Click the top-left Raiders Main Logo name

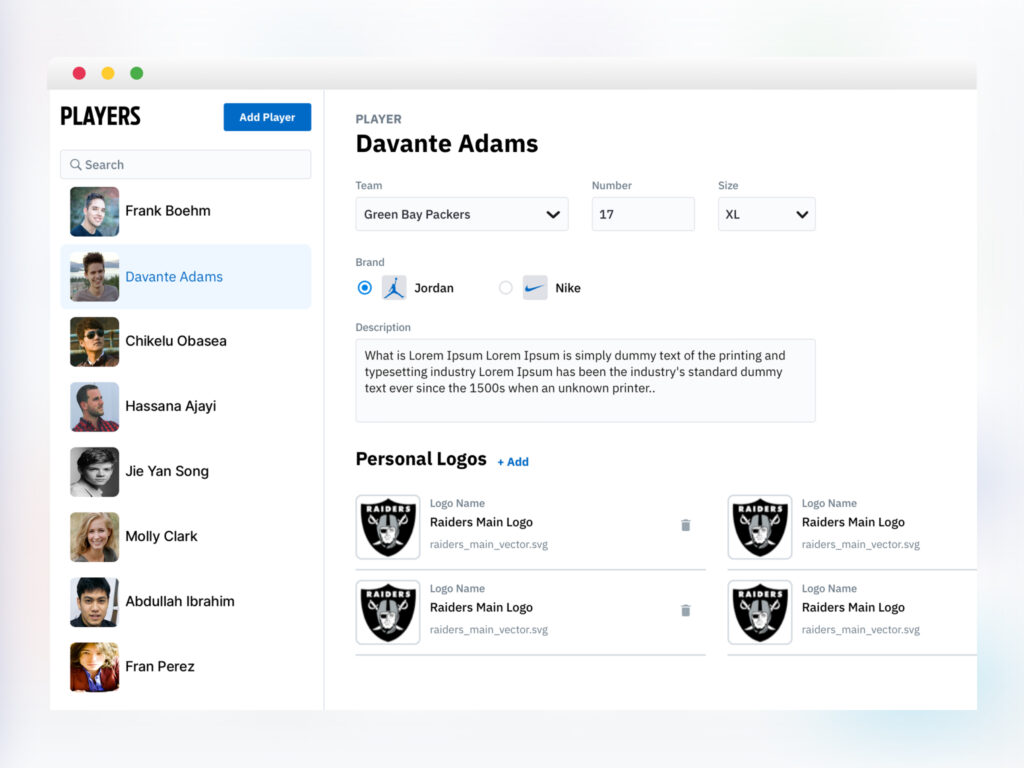[x=481, y=522]
